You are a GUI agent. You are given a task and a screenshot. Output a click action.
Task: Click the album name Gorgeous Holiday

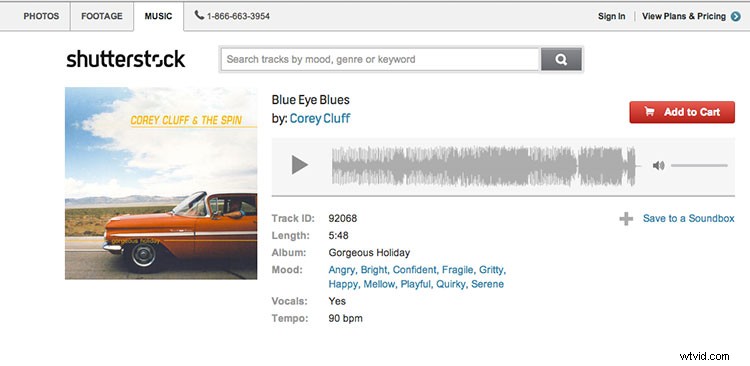[x=369, y=253]
